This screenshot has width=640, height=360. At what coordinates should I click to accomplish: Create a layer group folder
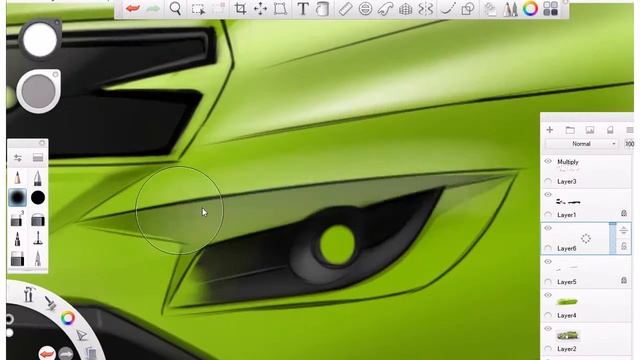coord(570,130)
